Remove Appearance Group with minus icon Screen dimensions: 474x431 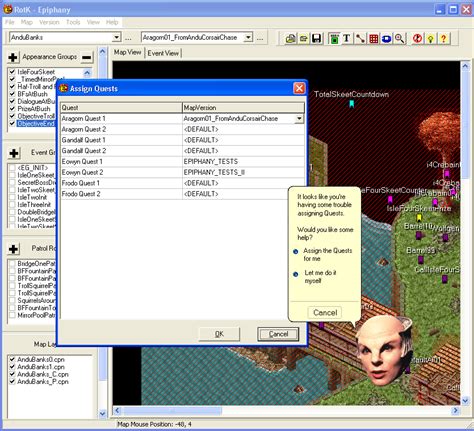click(87, 57)
